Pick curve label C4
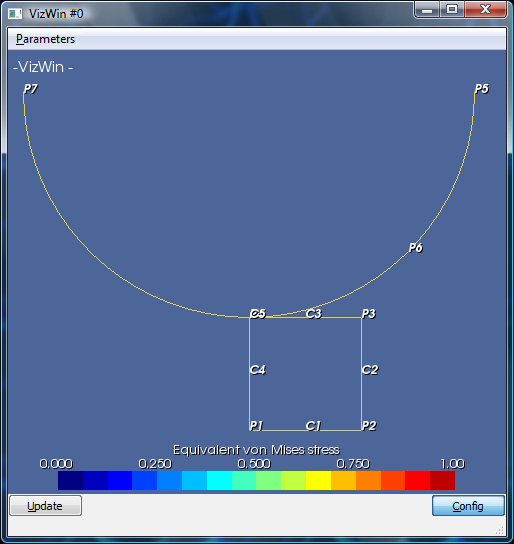The image size is (514, 544). [258, 370]
